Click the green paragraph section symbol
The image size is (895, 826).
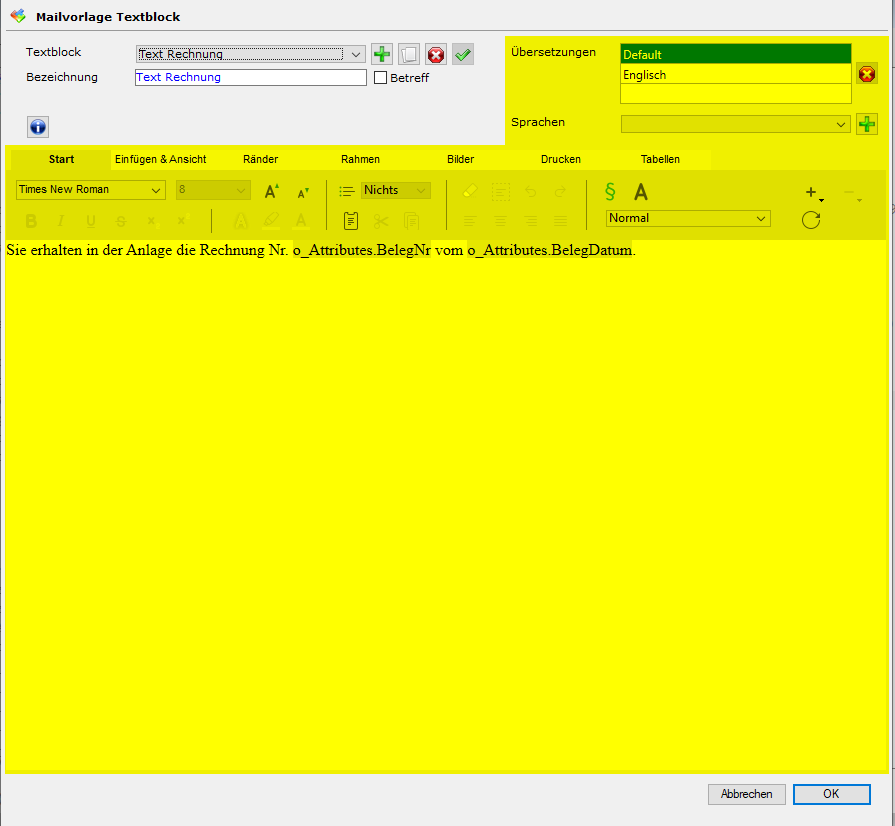point(610,191)
